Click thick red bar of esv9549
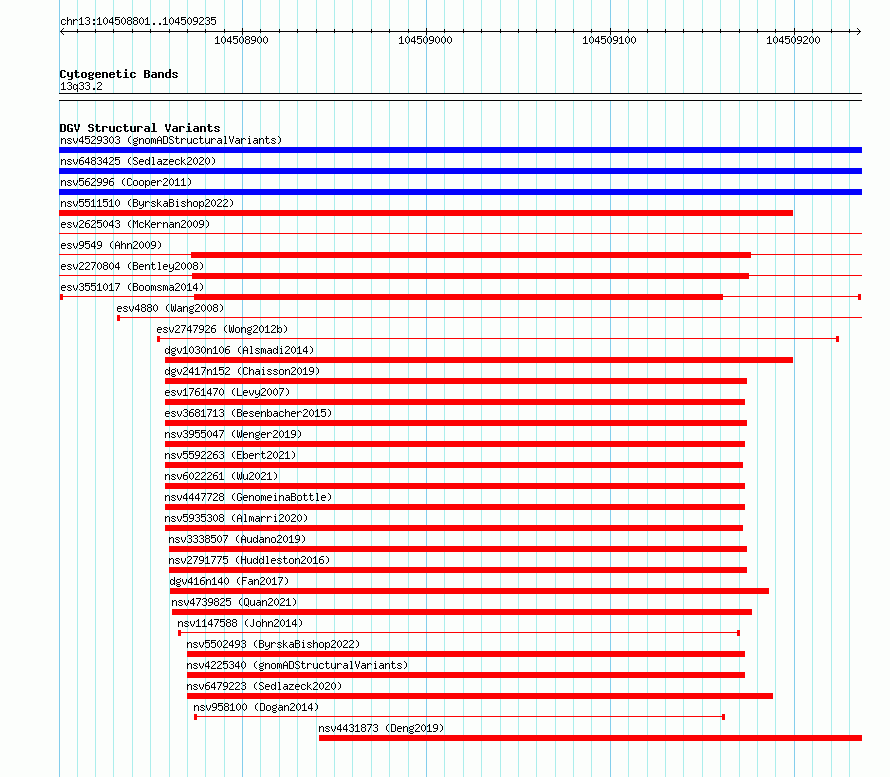 (471, 255)
